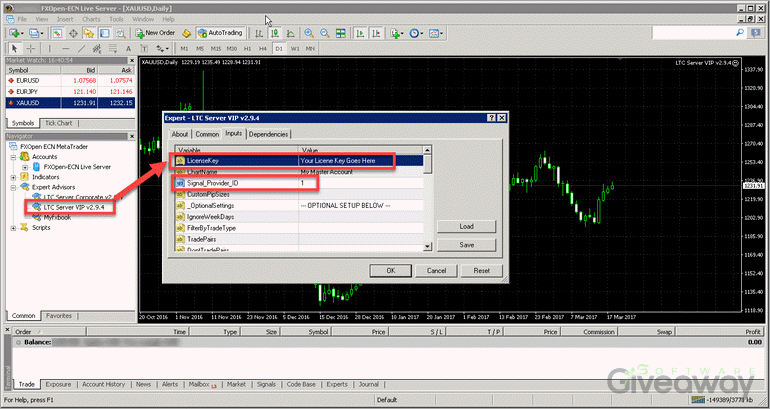
Task: Switch to the Dependencies tab
Action: click(x=269, y=134)
